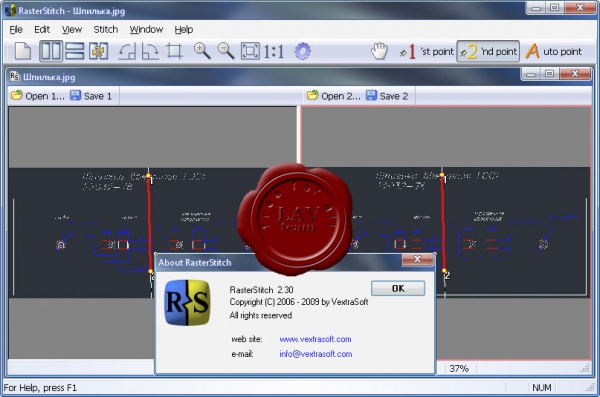Open the View menu
Screen dimensions: 600x397
pos(72,29)
